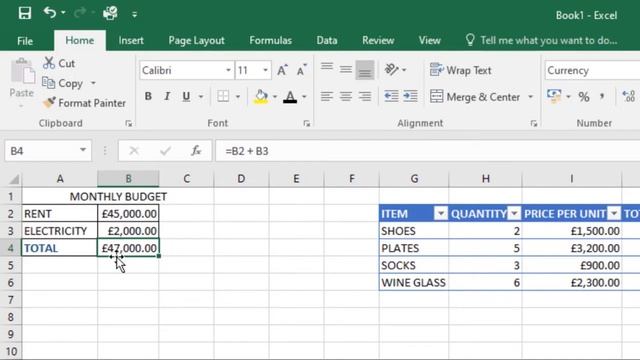Click the Format Painter button
This screenshot has height=360, width=640.
coord(84,103)
